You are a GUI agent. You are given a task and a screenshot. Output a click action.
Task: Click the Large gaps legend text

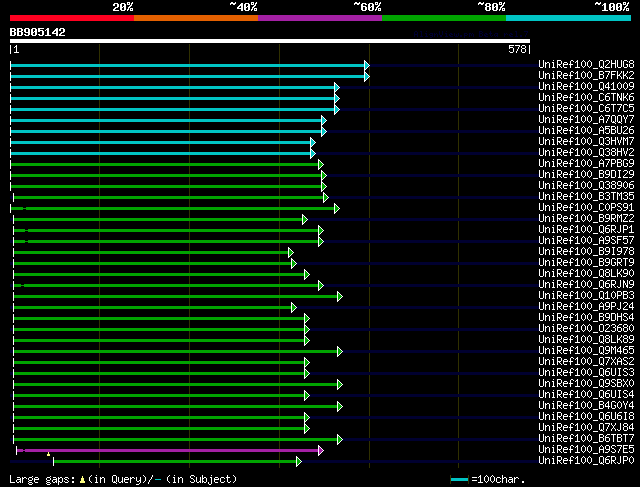pos(42,479)
